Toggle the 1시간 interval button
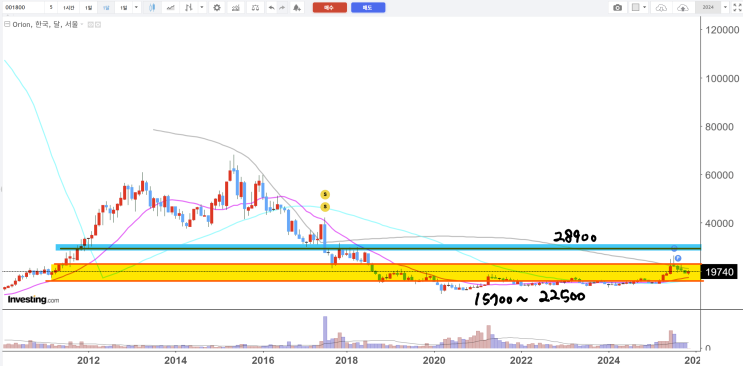This screenshot has height=366, width=743. click(x=69, y=8)
